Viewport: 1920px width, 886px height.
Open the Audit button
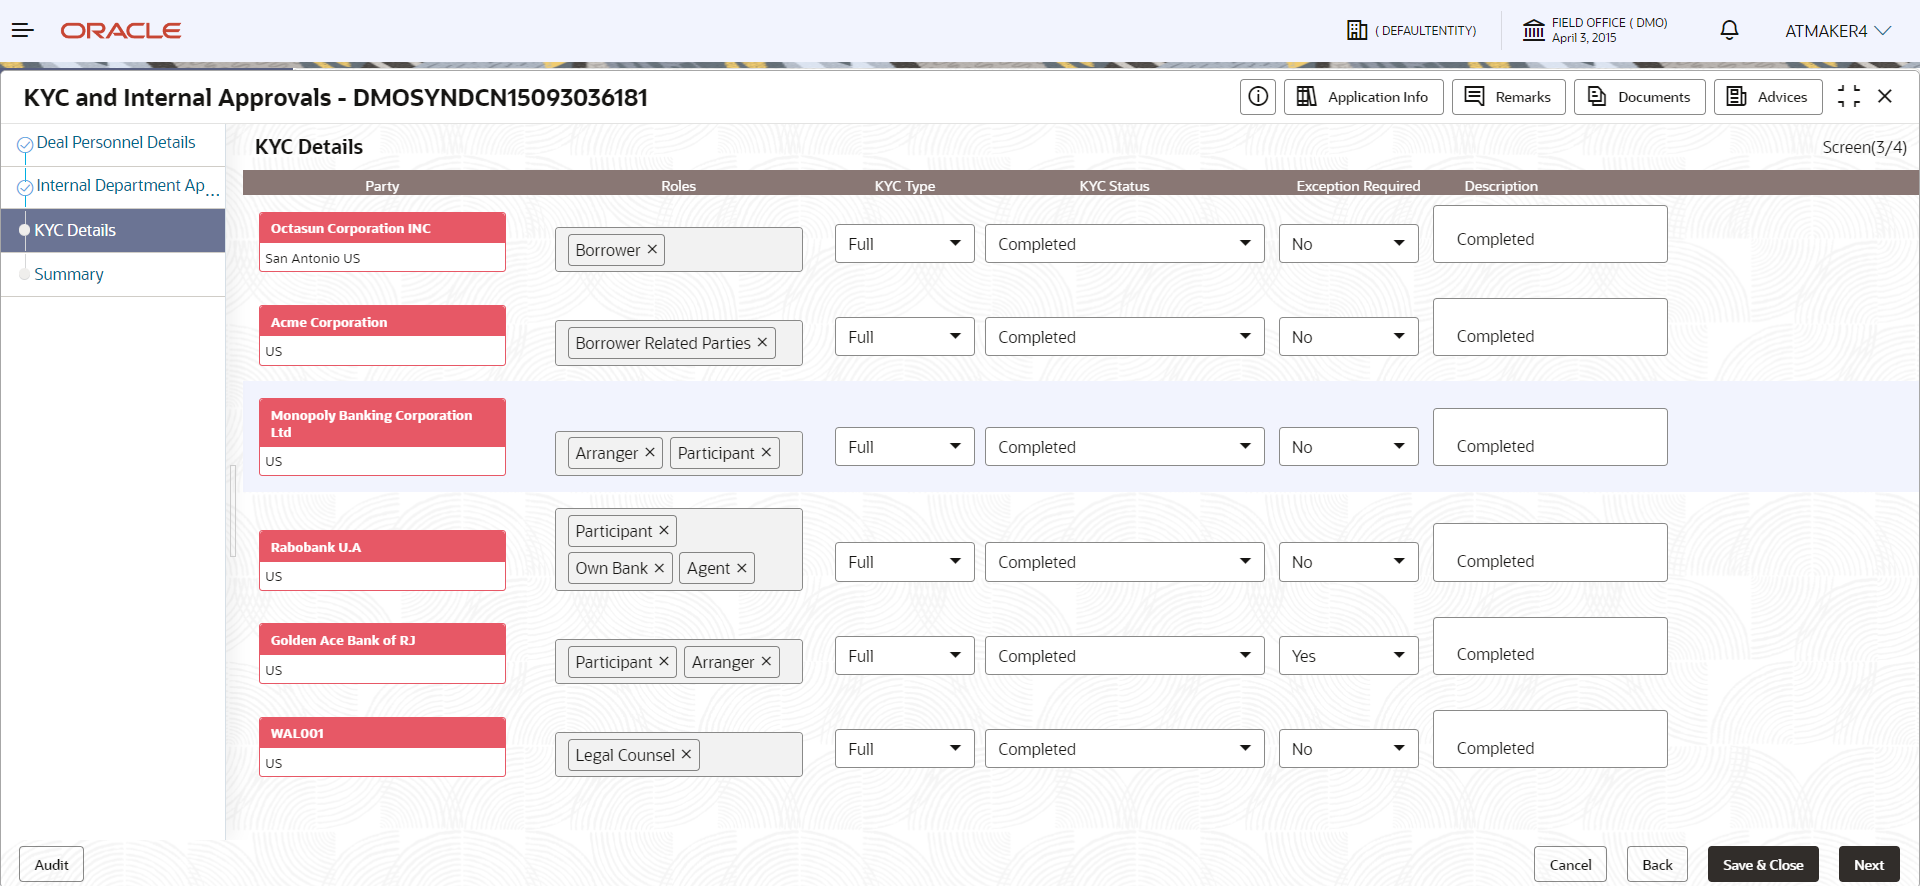click(51, 865)
